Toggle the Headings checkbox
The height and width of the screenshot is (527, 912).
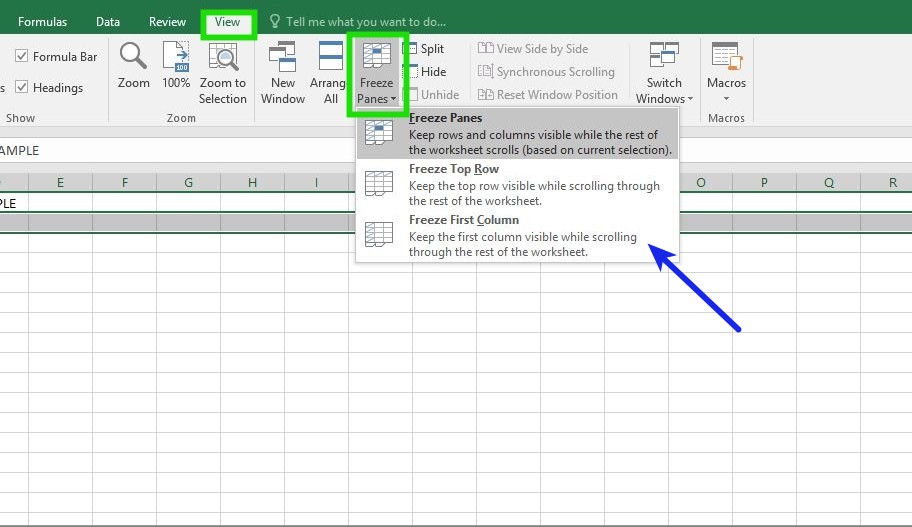[22, 87]
